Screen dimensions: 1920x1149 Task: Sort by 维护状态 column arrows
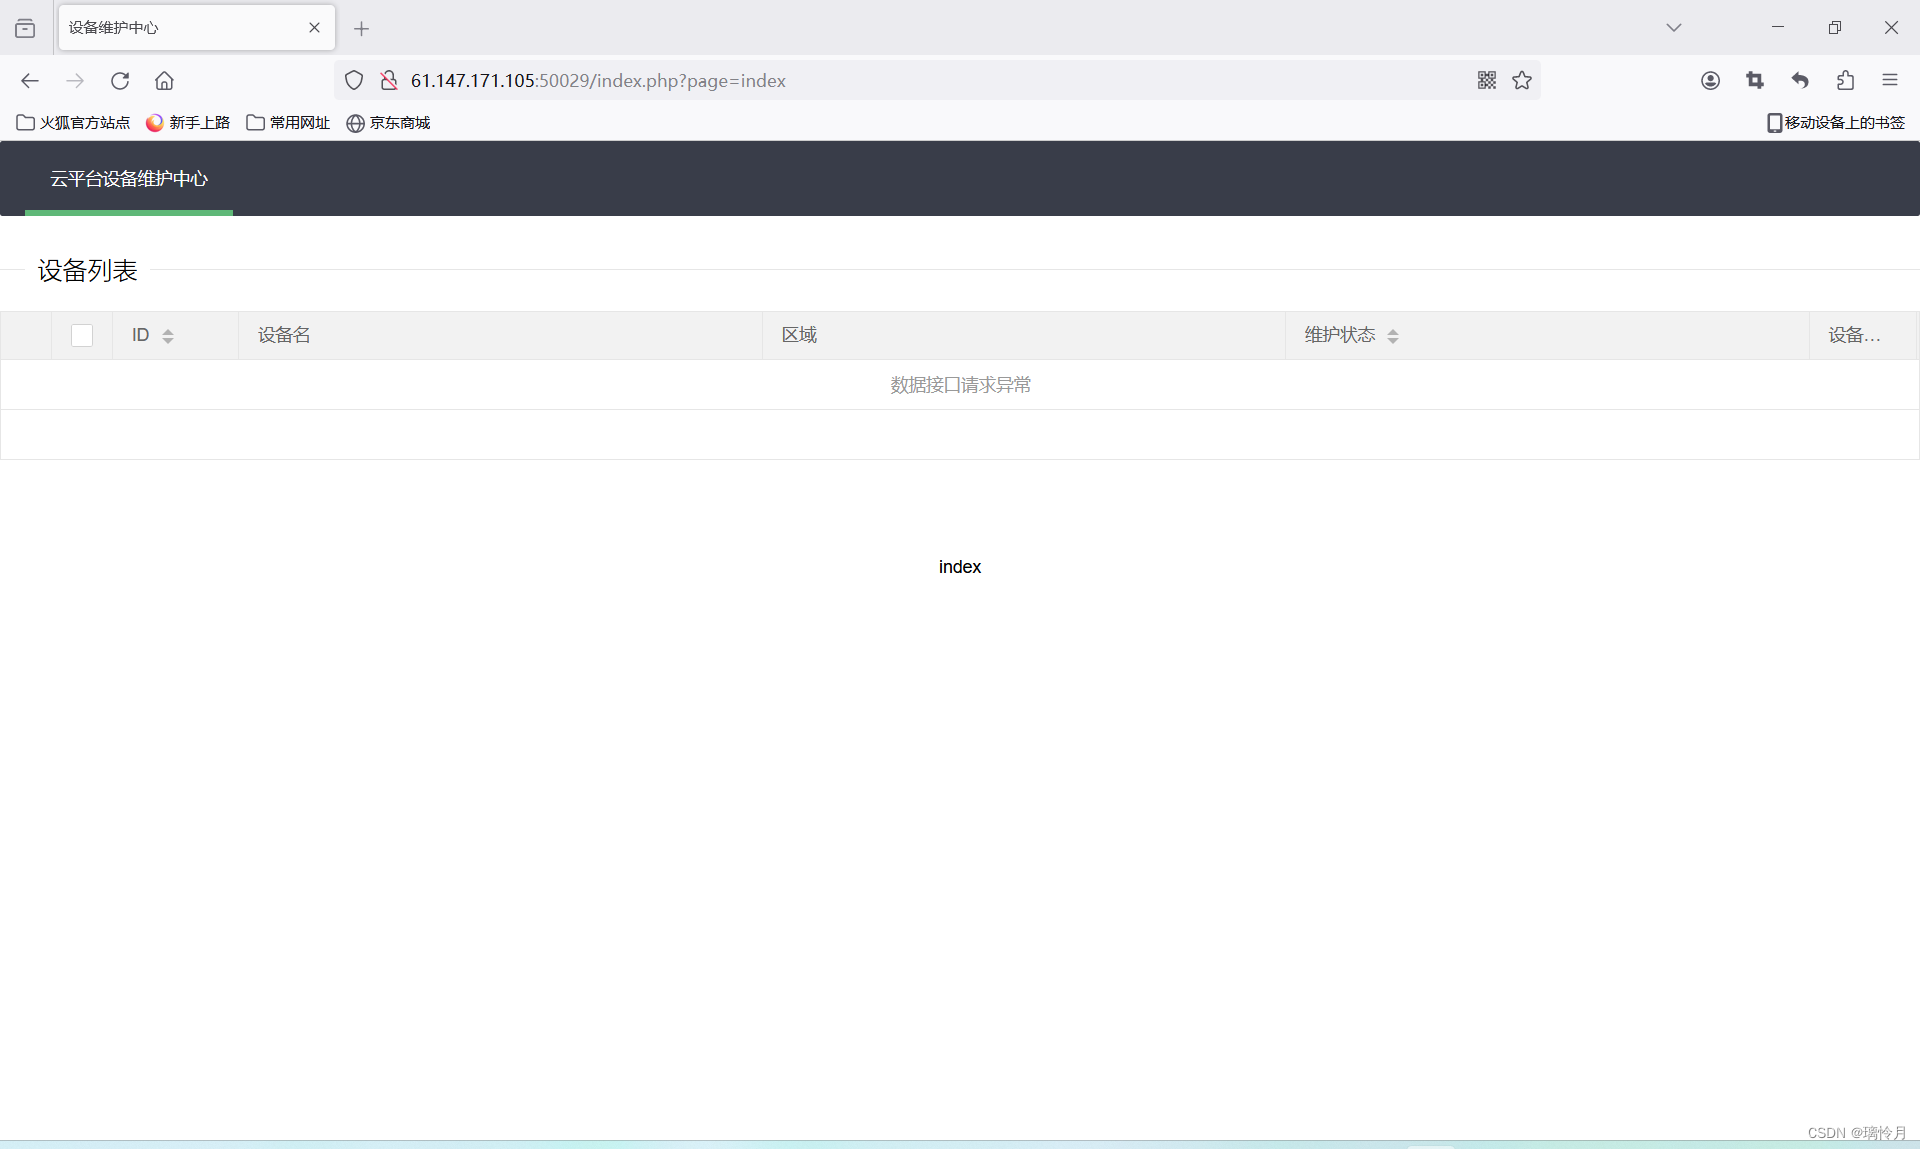coord(1393,336)
